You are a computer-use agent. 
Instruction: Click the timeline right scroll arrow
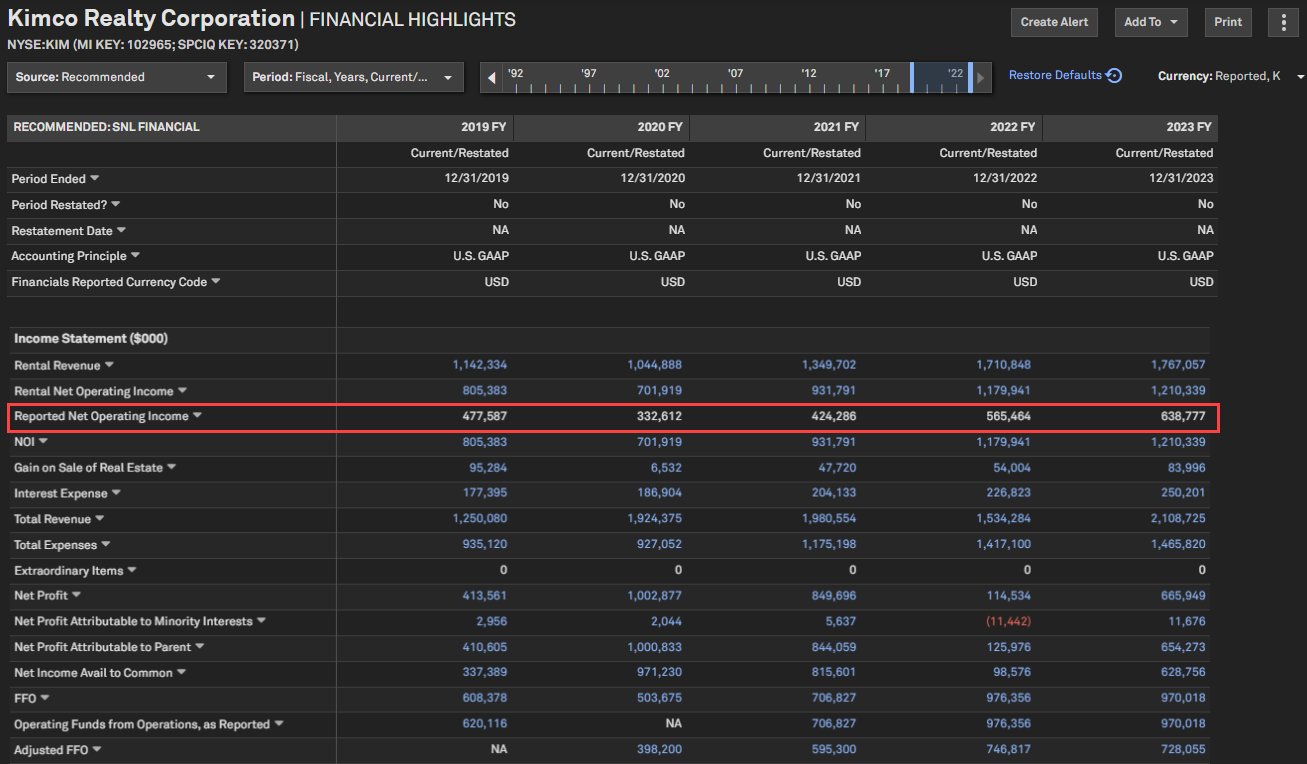[981, 78]
